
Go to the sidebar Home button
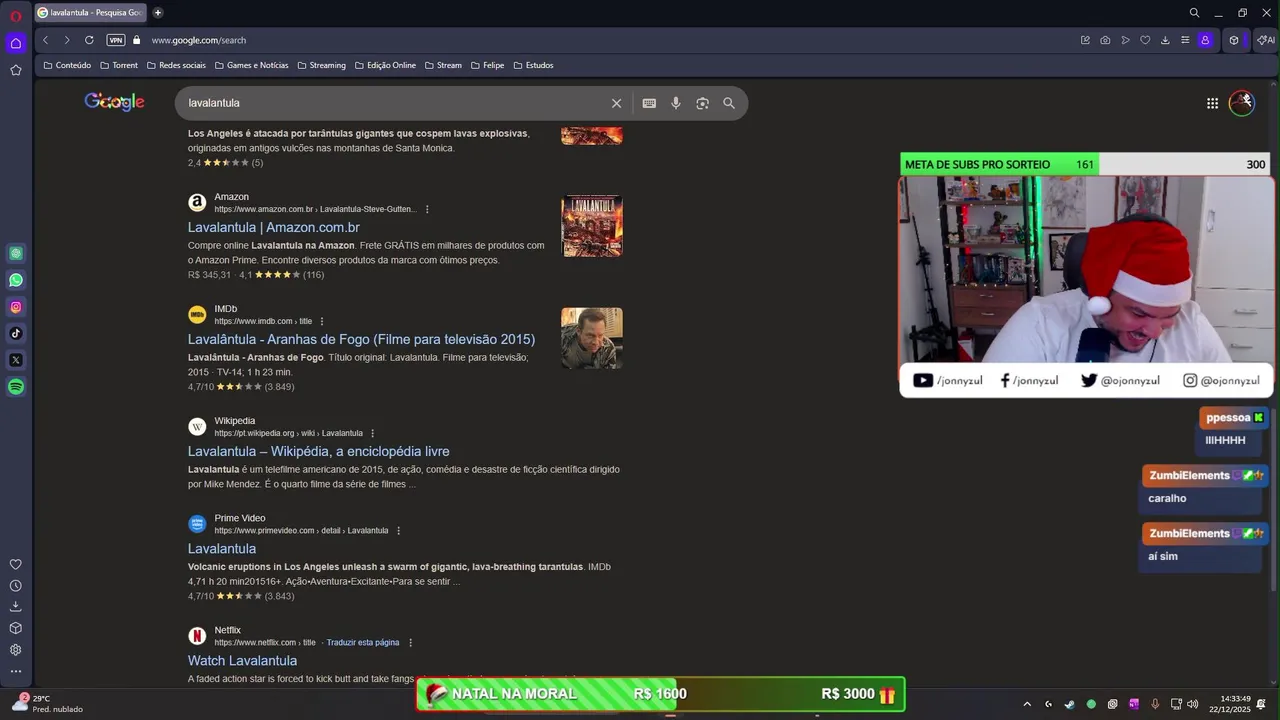click(15, 43)
